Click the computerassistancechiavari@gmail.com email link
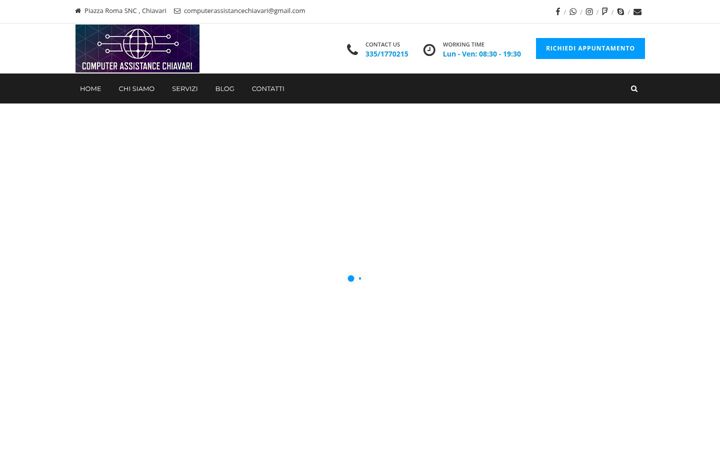 coord(244,11)
